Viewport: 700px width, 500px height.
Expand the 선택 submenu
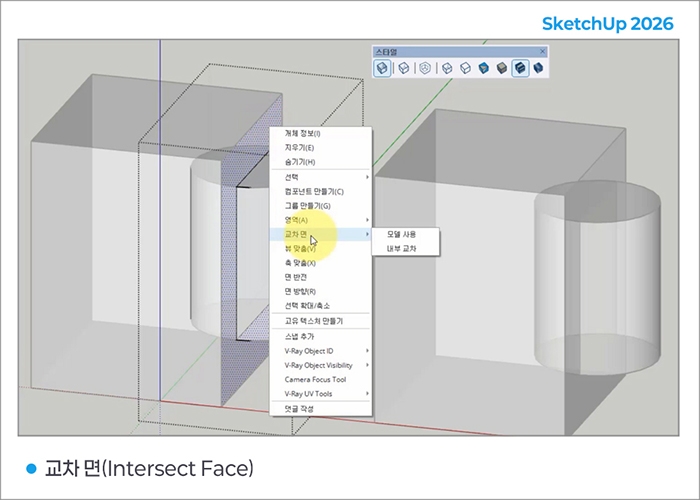[x=321, y=177]
